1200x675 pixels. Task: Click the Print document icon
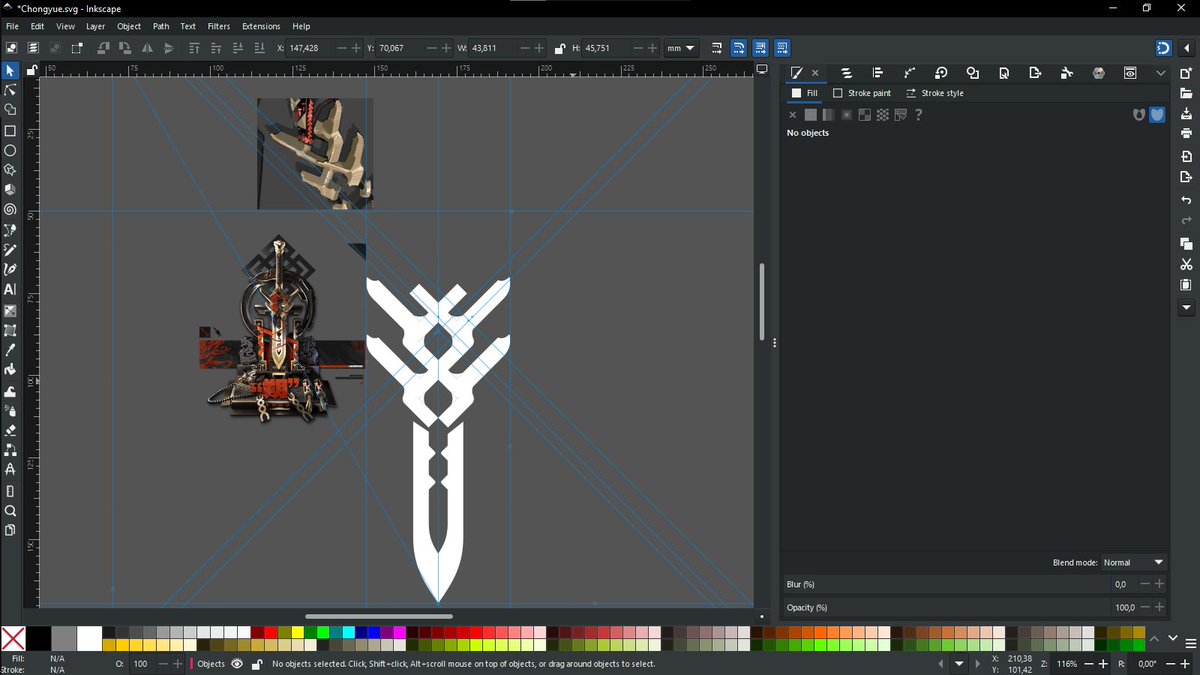coord(1186,133)
